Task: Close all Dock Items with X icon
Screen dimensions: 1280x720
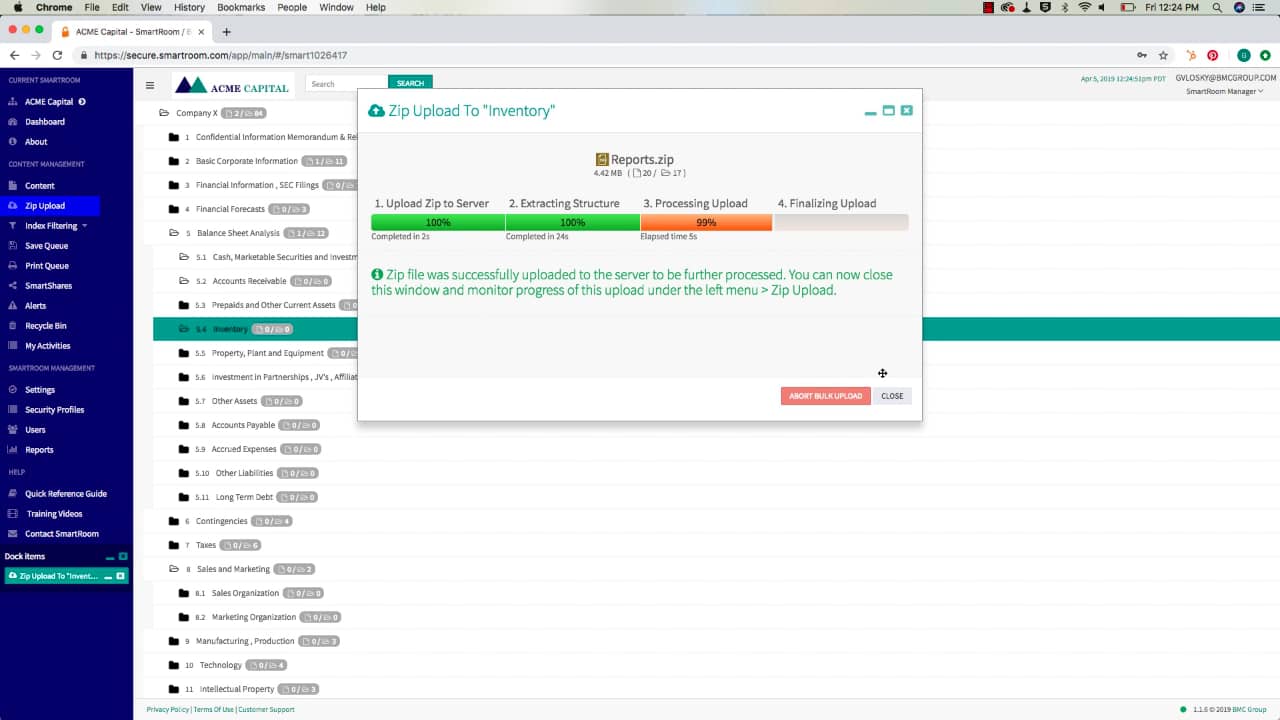Action: [123, 556]
